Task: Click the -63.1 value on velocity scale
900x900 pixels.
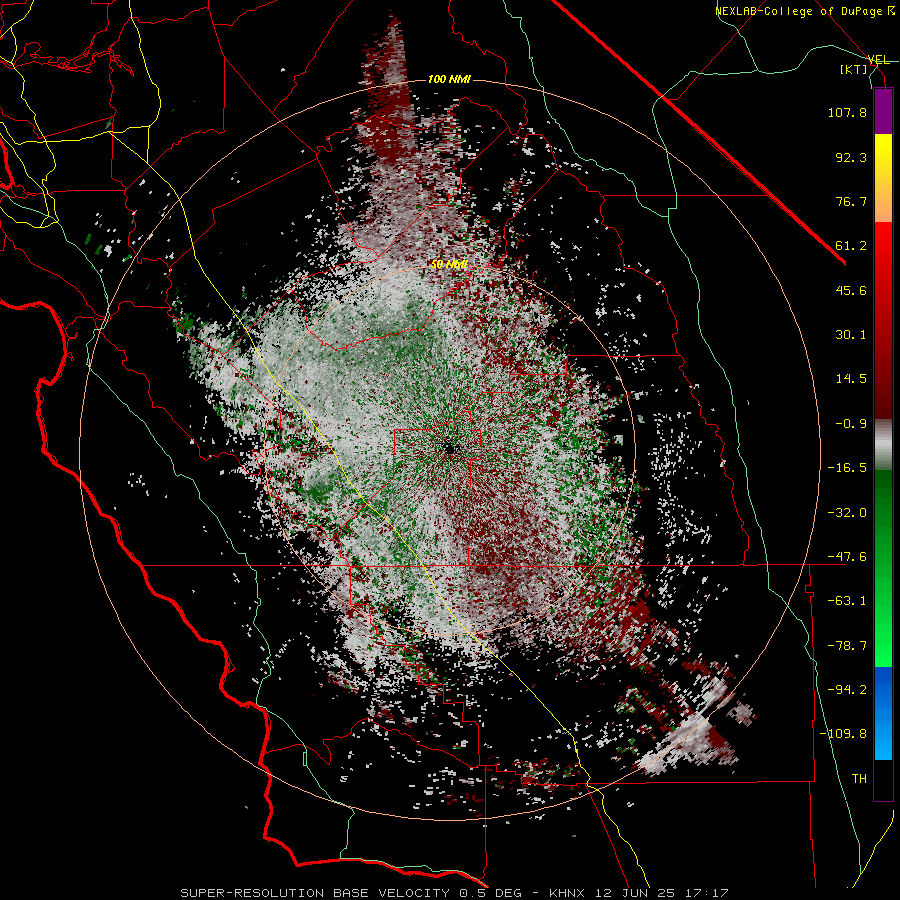Action: click(x=847, y=601)
